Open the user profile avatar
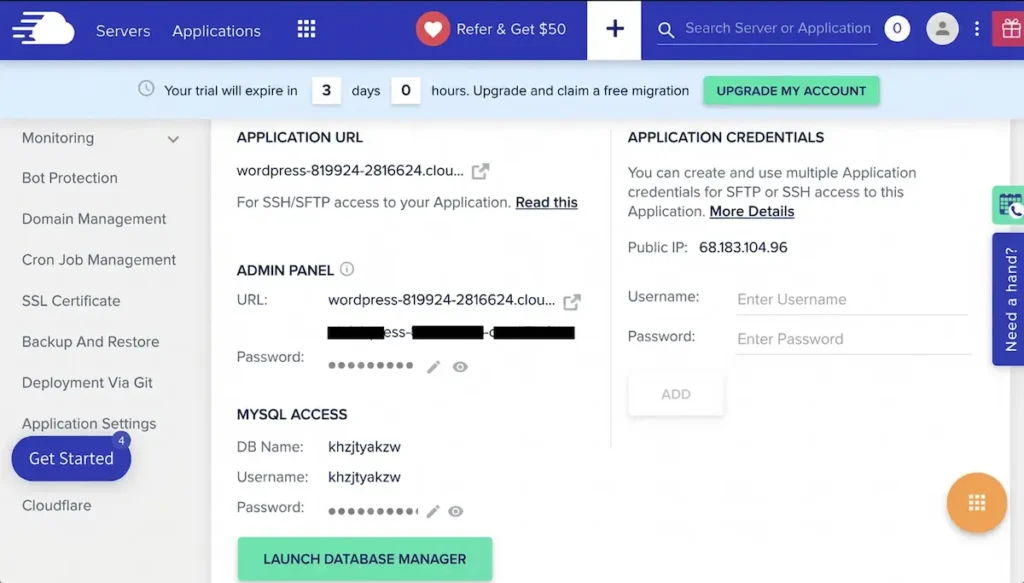Image resolution: width=1024 pixels, height=583 pixels. (942, 29)
